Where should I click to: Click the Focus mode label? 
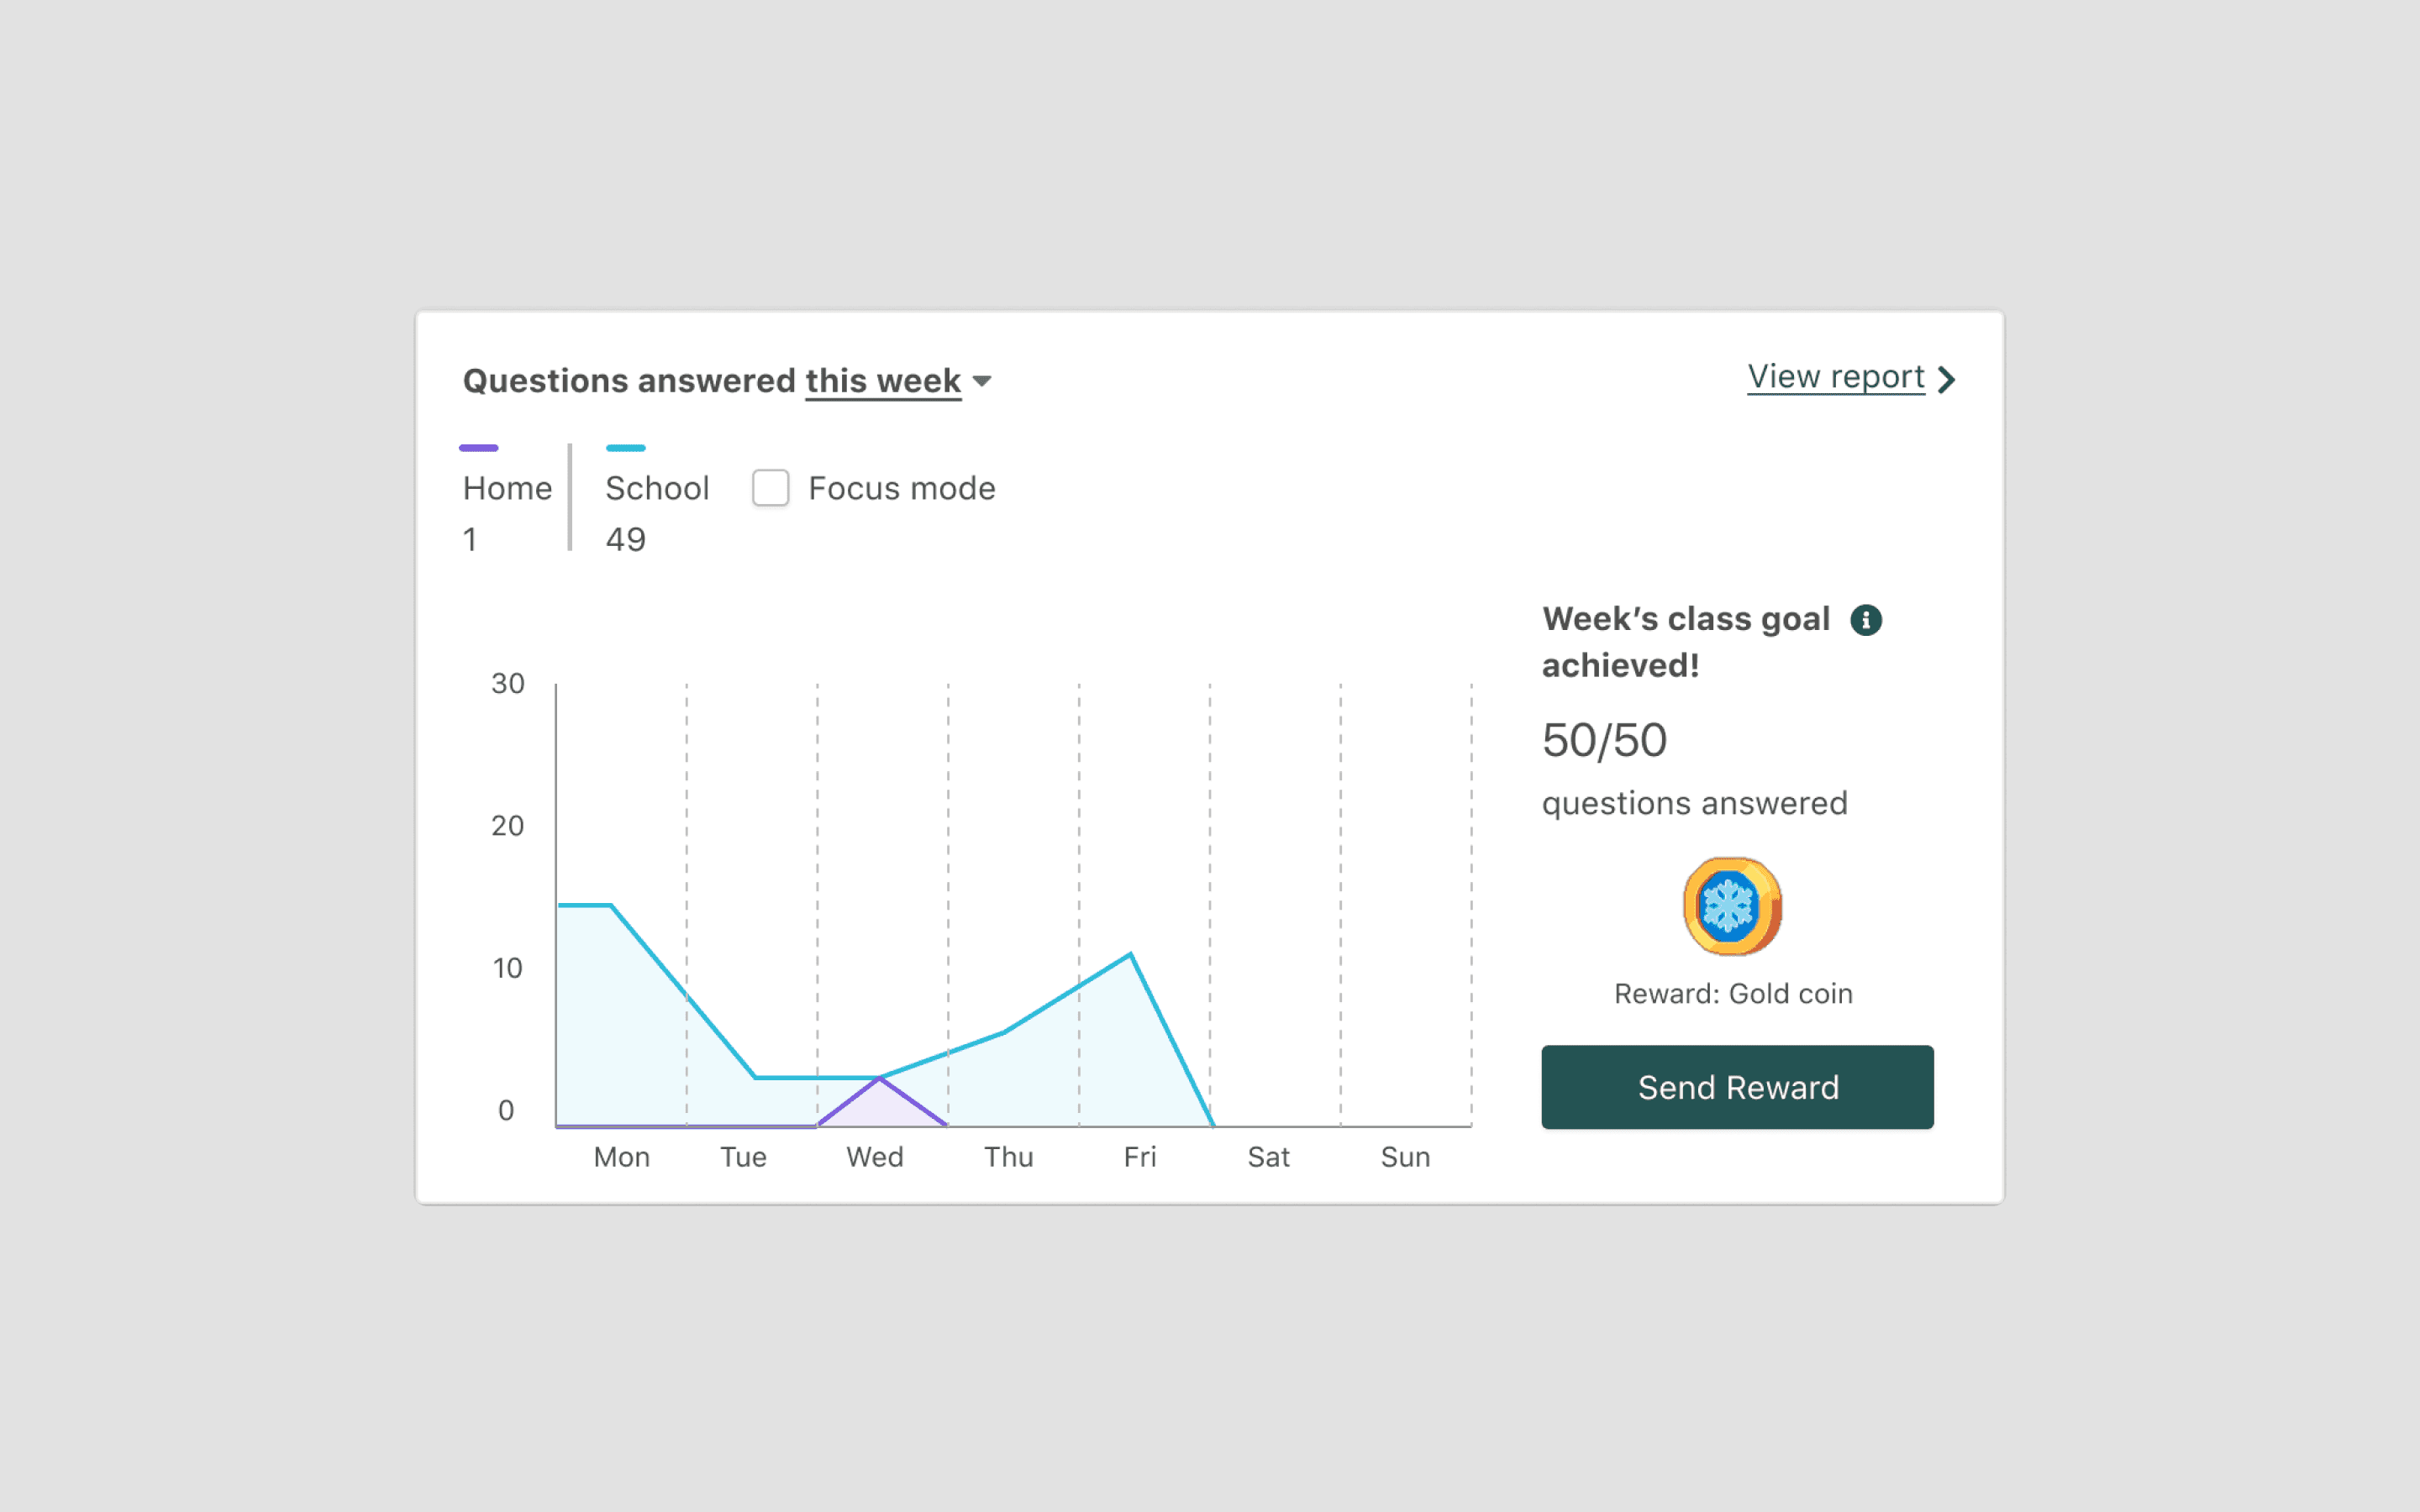click(901, 488)
